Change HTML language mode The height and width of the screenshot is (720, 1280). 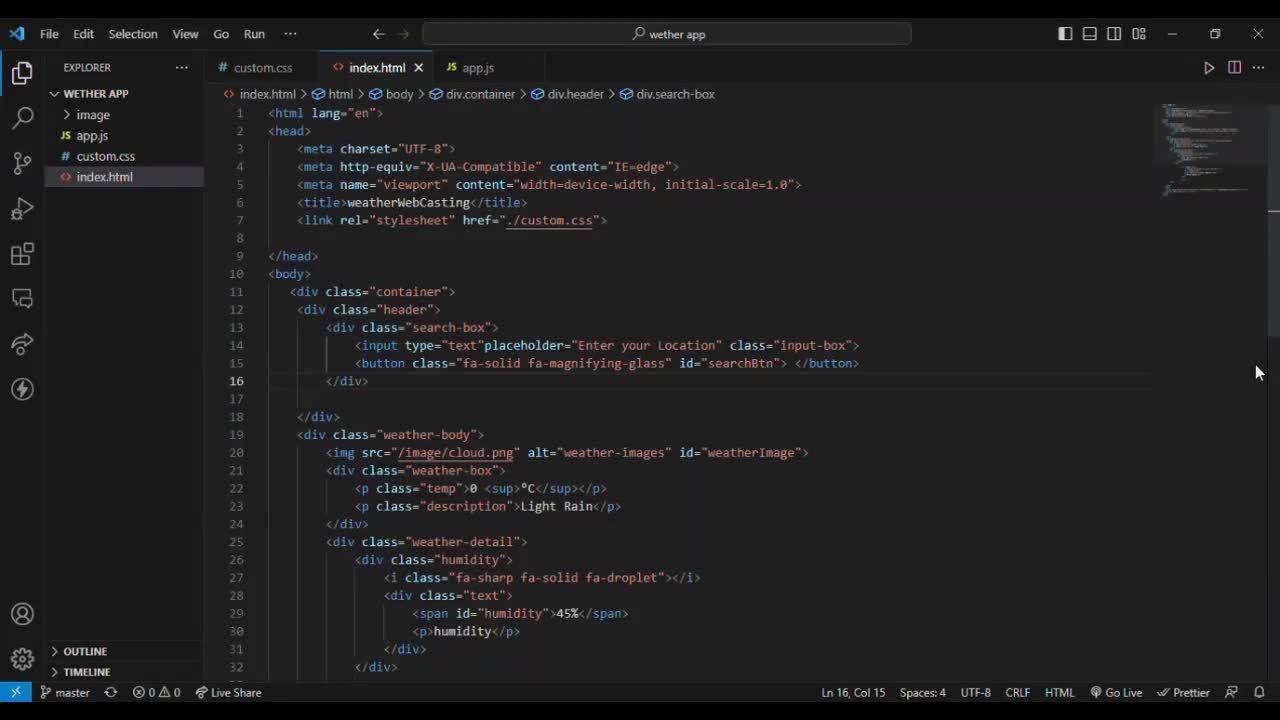pyautogui.click(x=1059, y=692)
